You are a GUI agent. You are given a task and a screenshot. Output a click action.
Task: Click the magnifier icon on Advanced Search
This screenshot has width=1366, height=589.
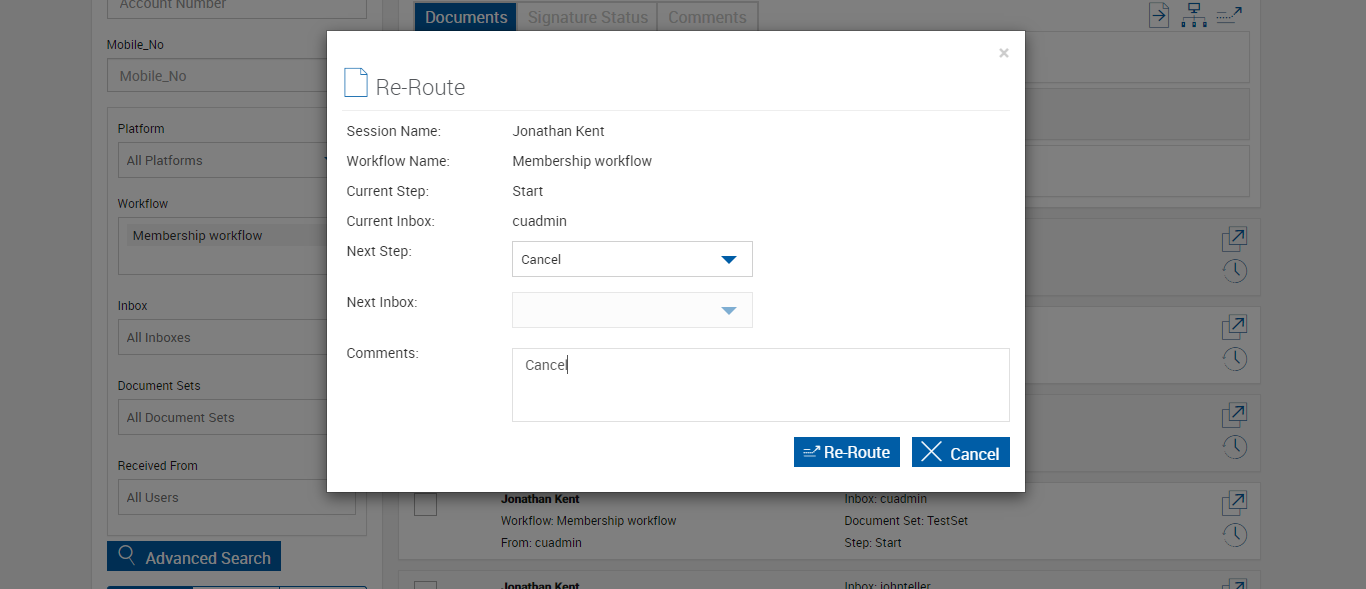click(127, 557)
